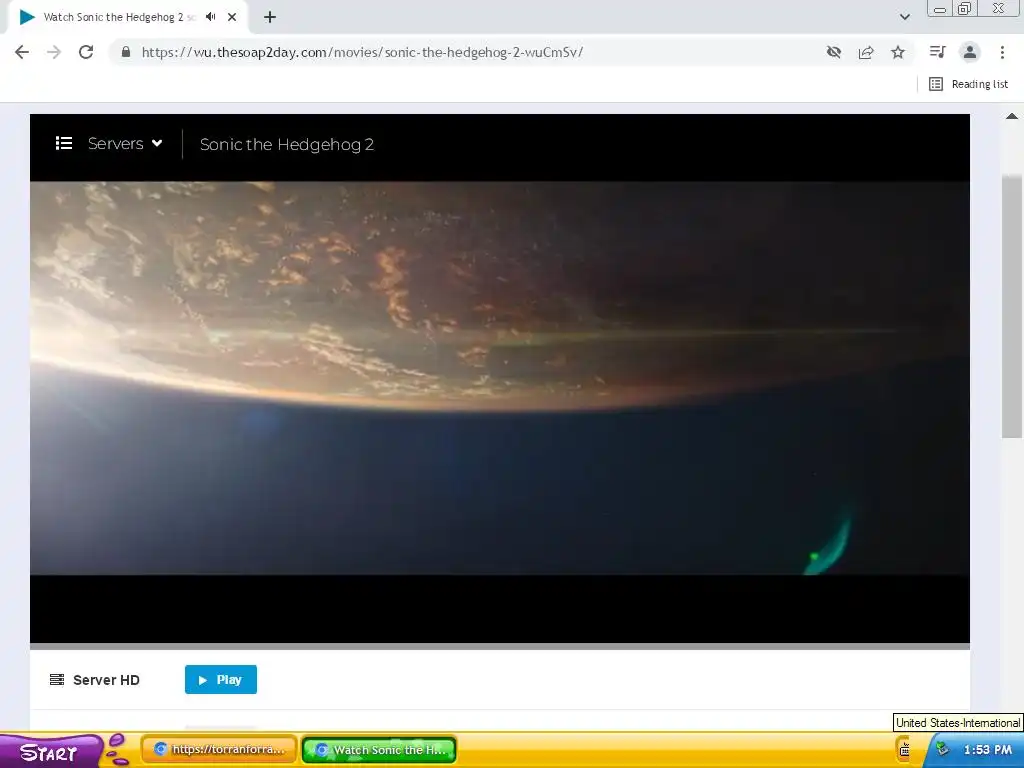Screen dimensions: 1024x768
Task: Bookmark this page with the star
Action: 898,52
